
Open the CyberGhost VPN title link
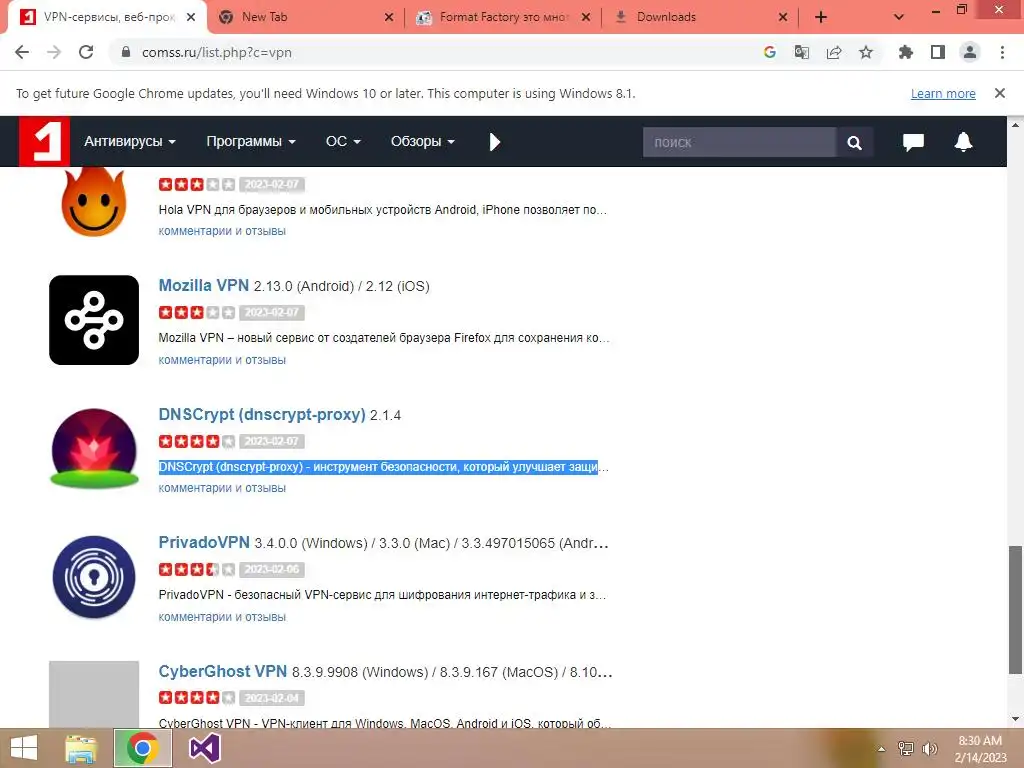point(223,671)
